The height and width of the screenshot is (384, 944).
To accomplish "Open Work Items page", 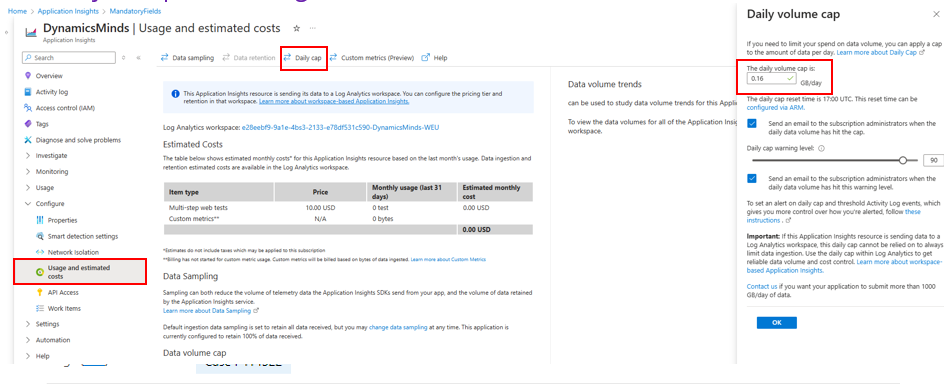I will click(64, 308).
